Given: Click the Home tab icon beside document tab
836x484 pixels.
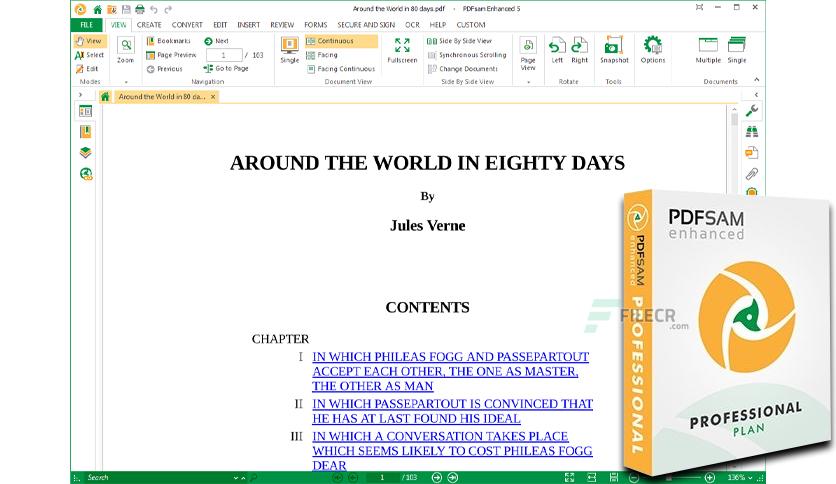Looking at the screenshot, I should pos(105,96).
